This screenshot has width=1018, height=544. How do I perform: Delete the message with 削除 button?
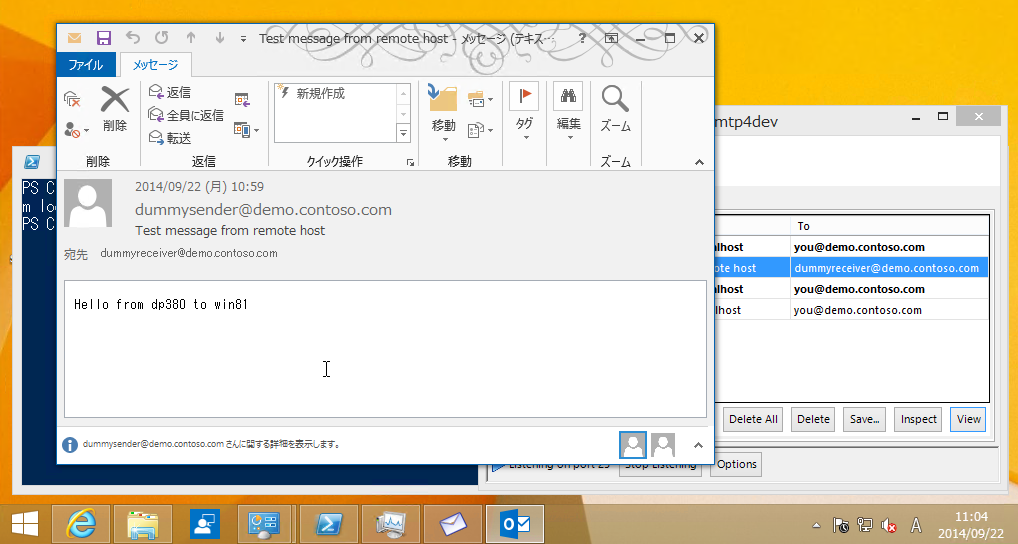[x=115, y=109]
